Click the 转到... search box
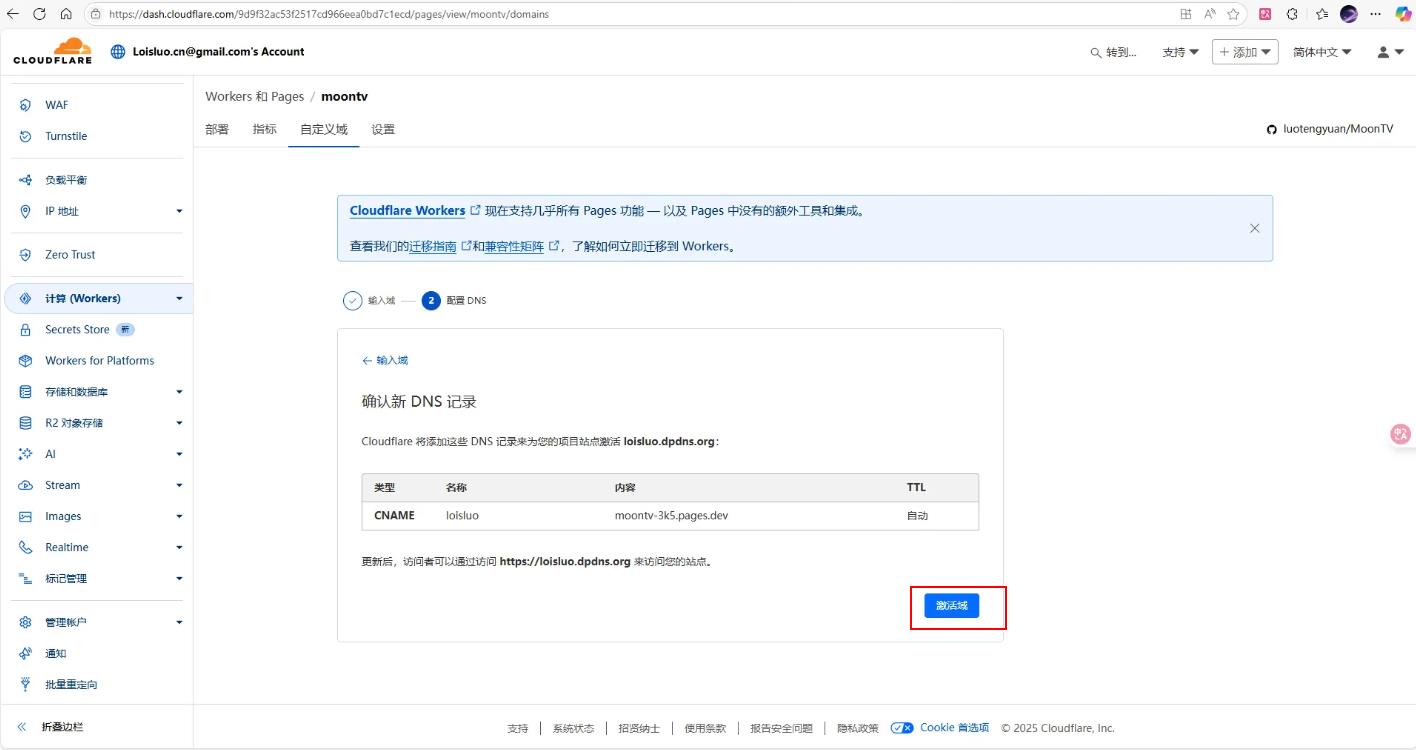 pos(1113,52)
